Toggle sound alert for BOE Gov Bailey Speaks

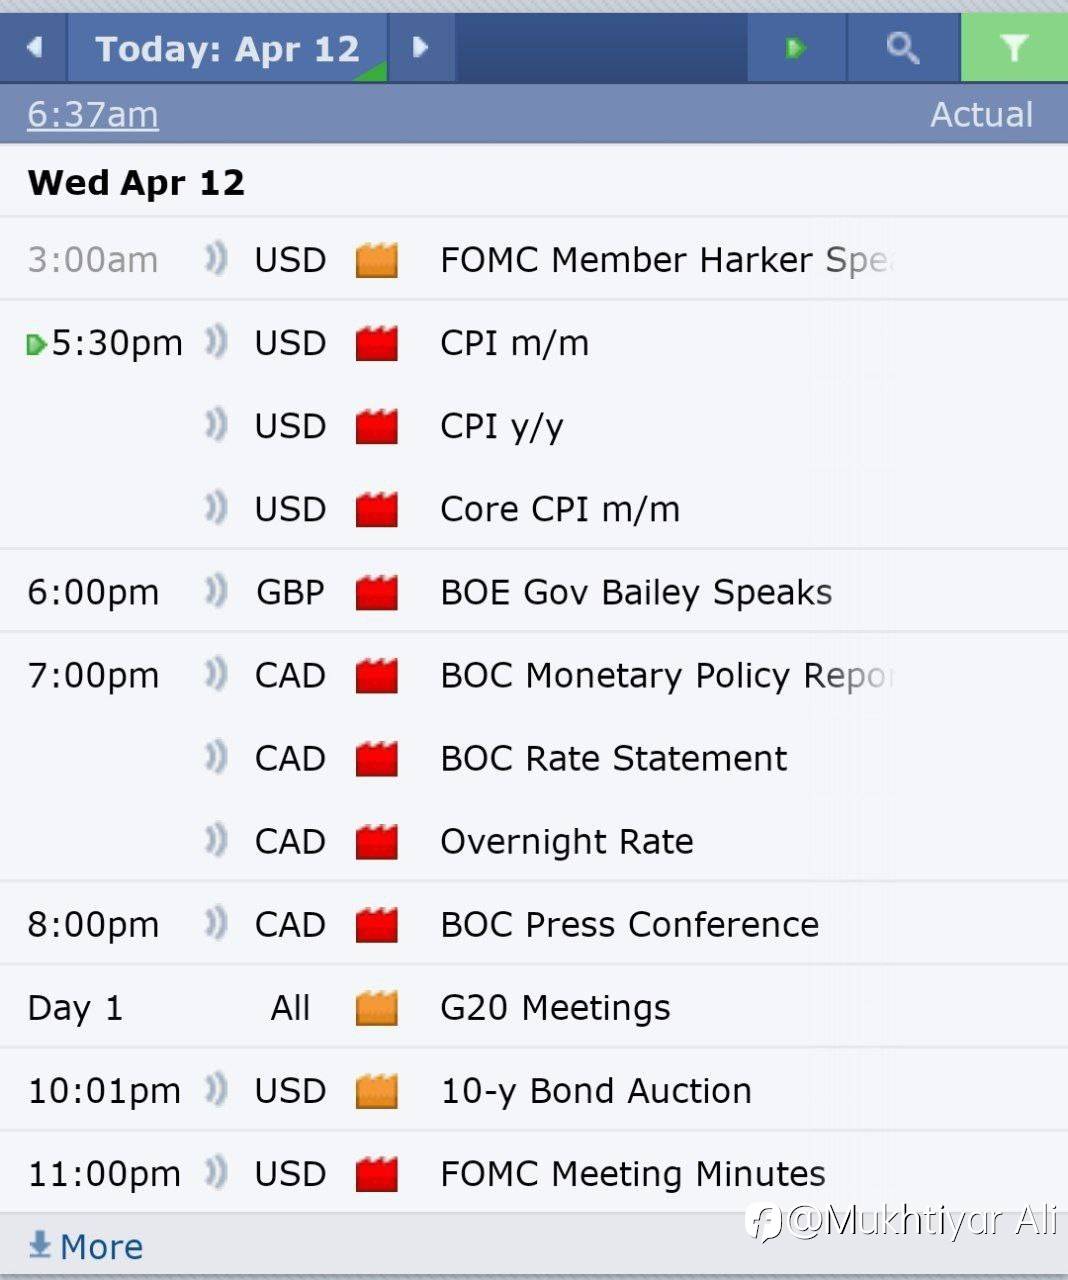click(216, 592)
